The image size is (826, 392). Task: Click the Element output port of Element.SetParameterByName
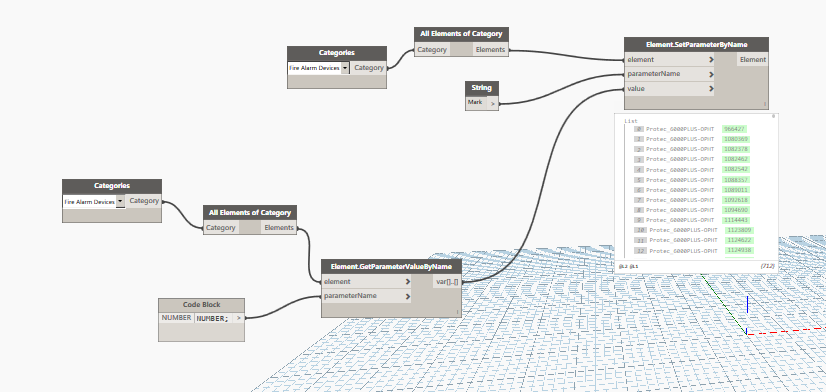point(753,60)
